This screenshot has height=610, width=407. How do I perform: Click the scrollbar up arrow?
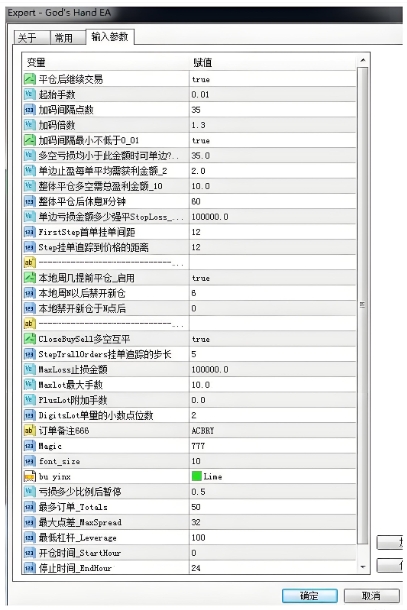click(363, 61)
